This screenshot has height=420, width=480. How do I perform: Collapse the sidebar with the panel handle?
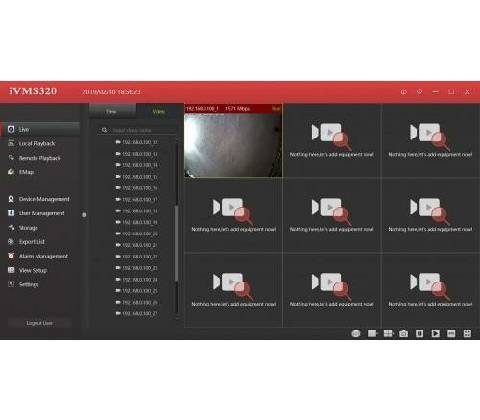coord(84,215)
